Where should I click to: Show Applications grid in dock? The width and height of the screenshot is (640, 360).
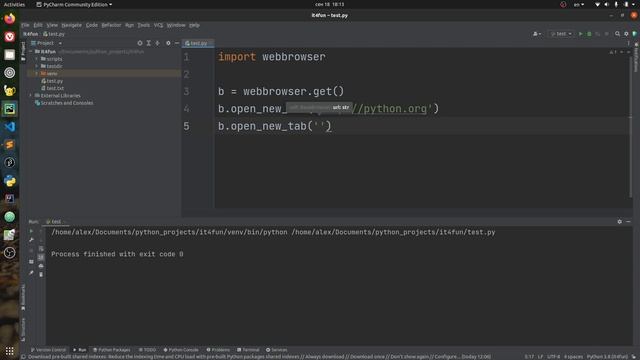(9, 351)
